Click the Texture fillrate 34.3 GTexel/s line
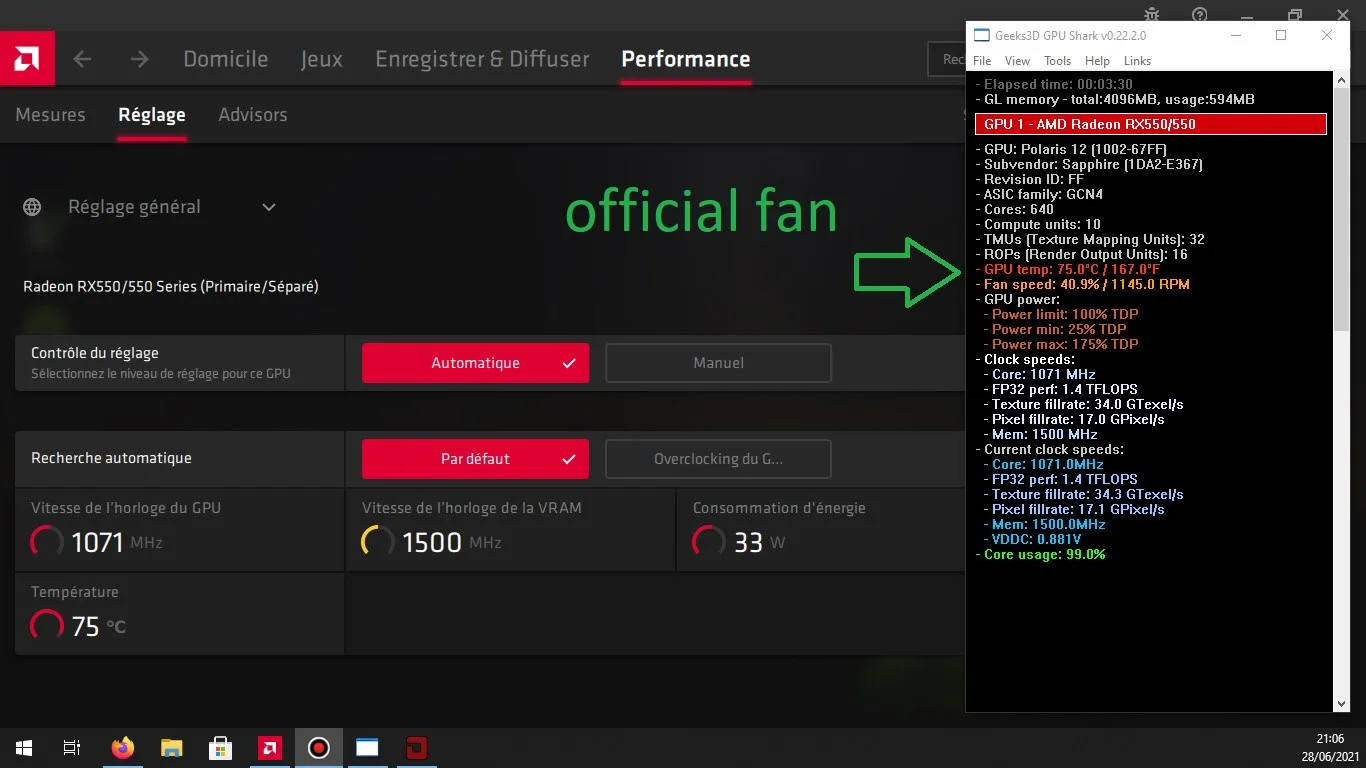1366x768 pixels. click(x=1083, y=494)
